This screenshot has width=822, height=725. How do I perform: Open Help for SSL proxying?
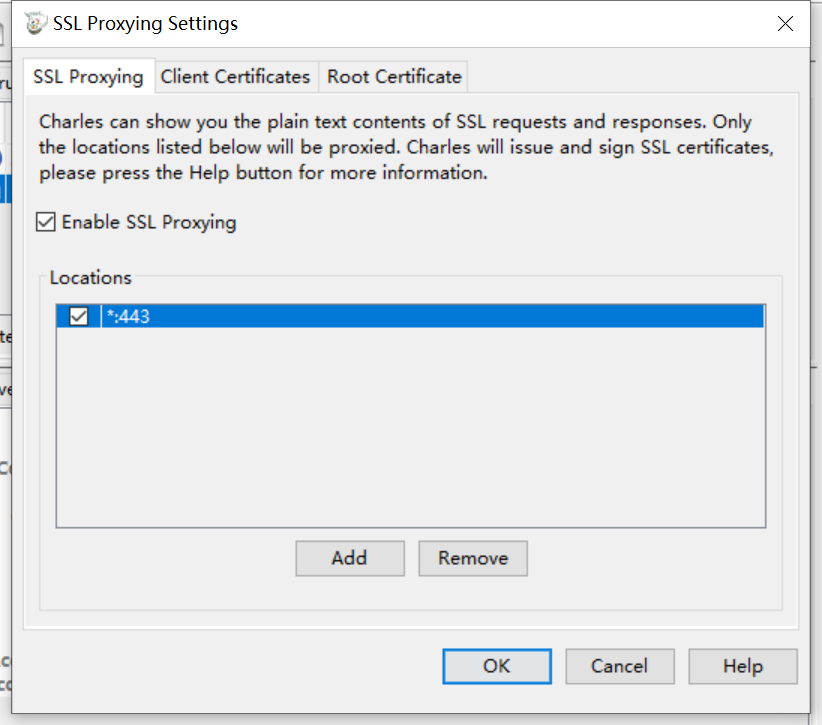coord(743,666)
